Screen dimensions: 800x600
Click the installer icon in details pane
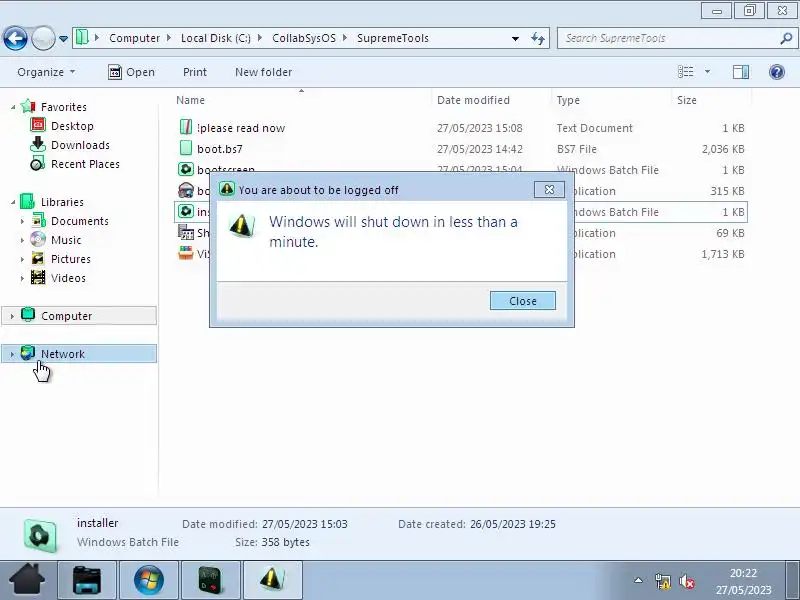click(40, 535)
